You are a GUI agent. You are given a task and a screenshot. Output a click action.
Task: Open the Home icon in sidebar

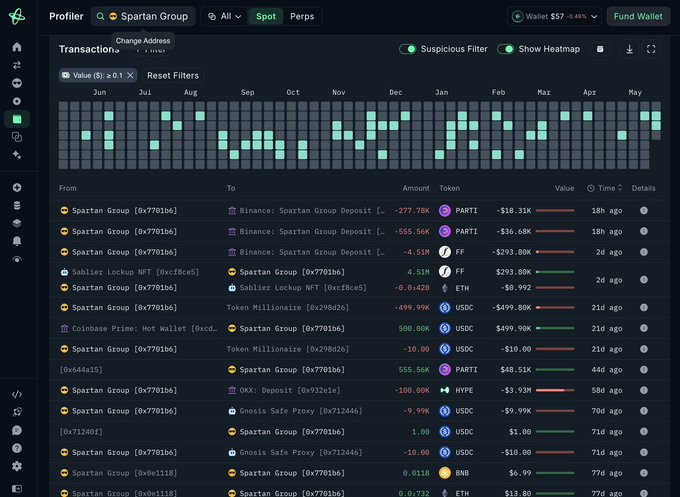(x=17, y=47)
